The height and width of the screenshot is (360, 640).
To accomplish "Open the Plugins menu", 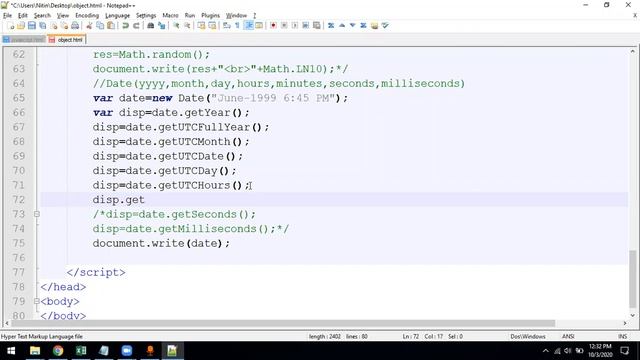I will pos(210,16).
